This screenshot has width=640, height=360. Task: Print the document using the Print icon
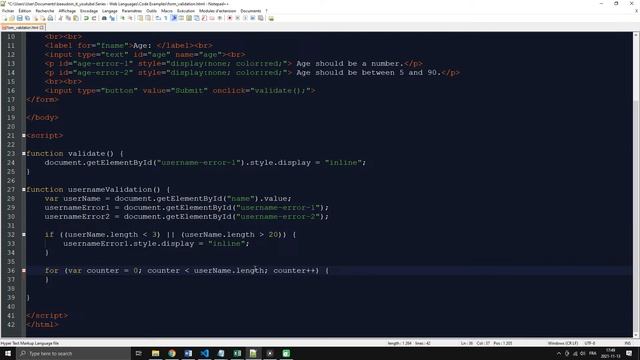[x=51, y=18]
